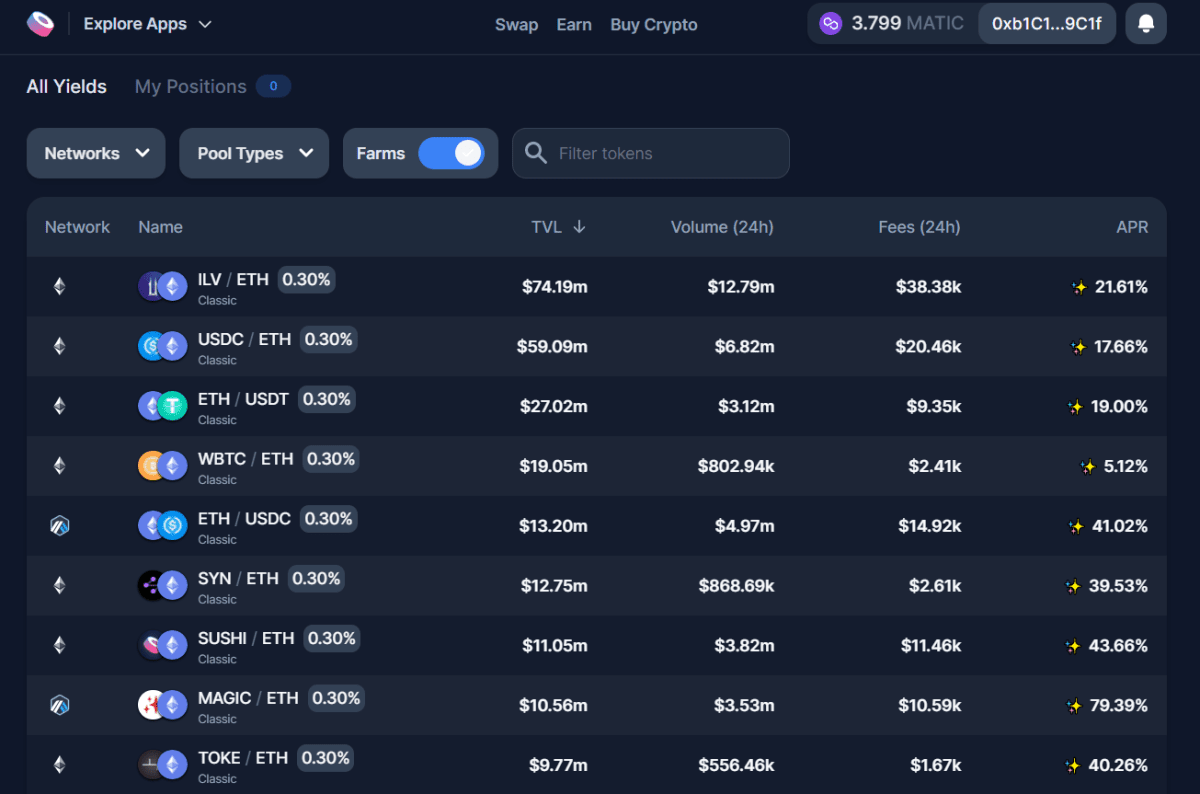Click the $9.77m TVL value
Viewport: 1200px width, 794px height.
point(558,766)
